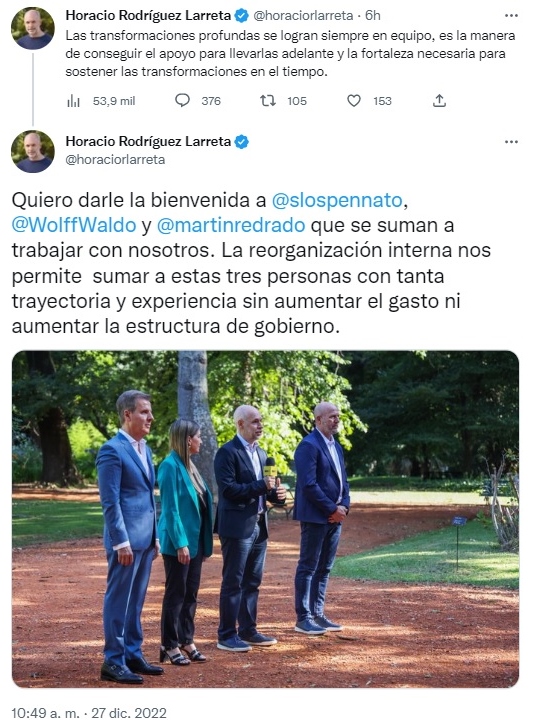Visit the @martinredrado mention link
This screenshot has width=533, height=720.
tap(231, 225)
